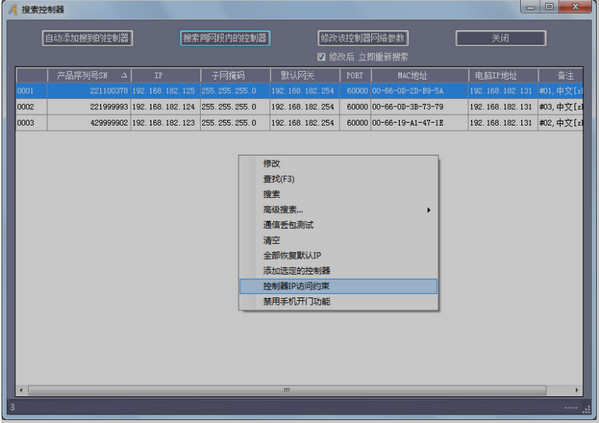599x423 pixels.
Task: Click the app key icon in title bar
Action: (13, 9)
